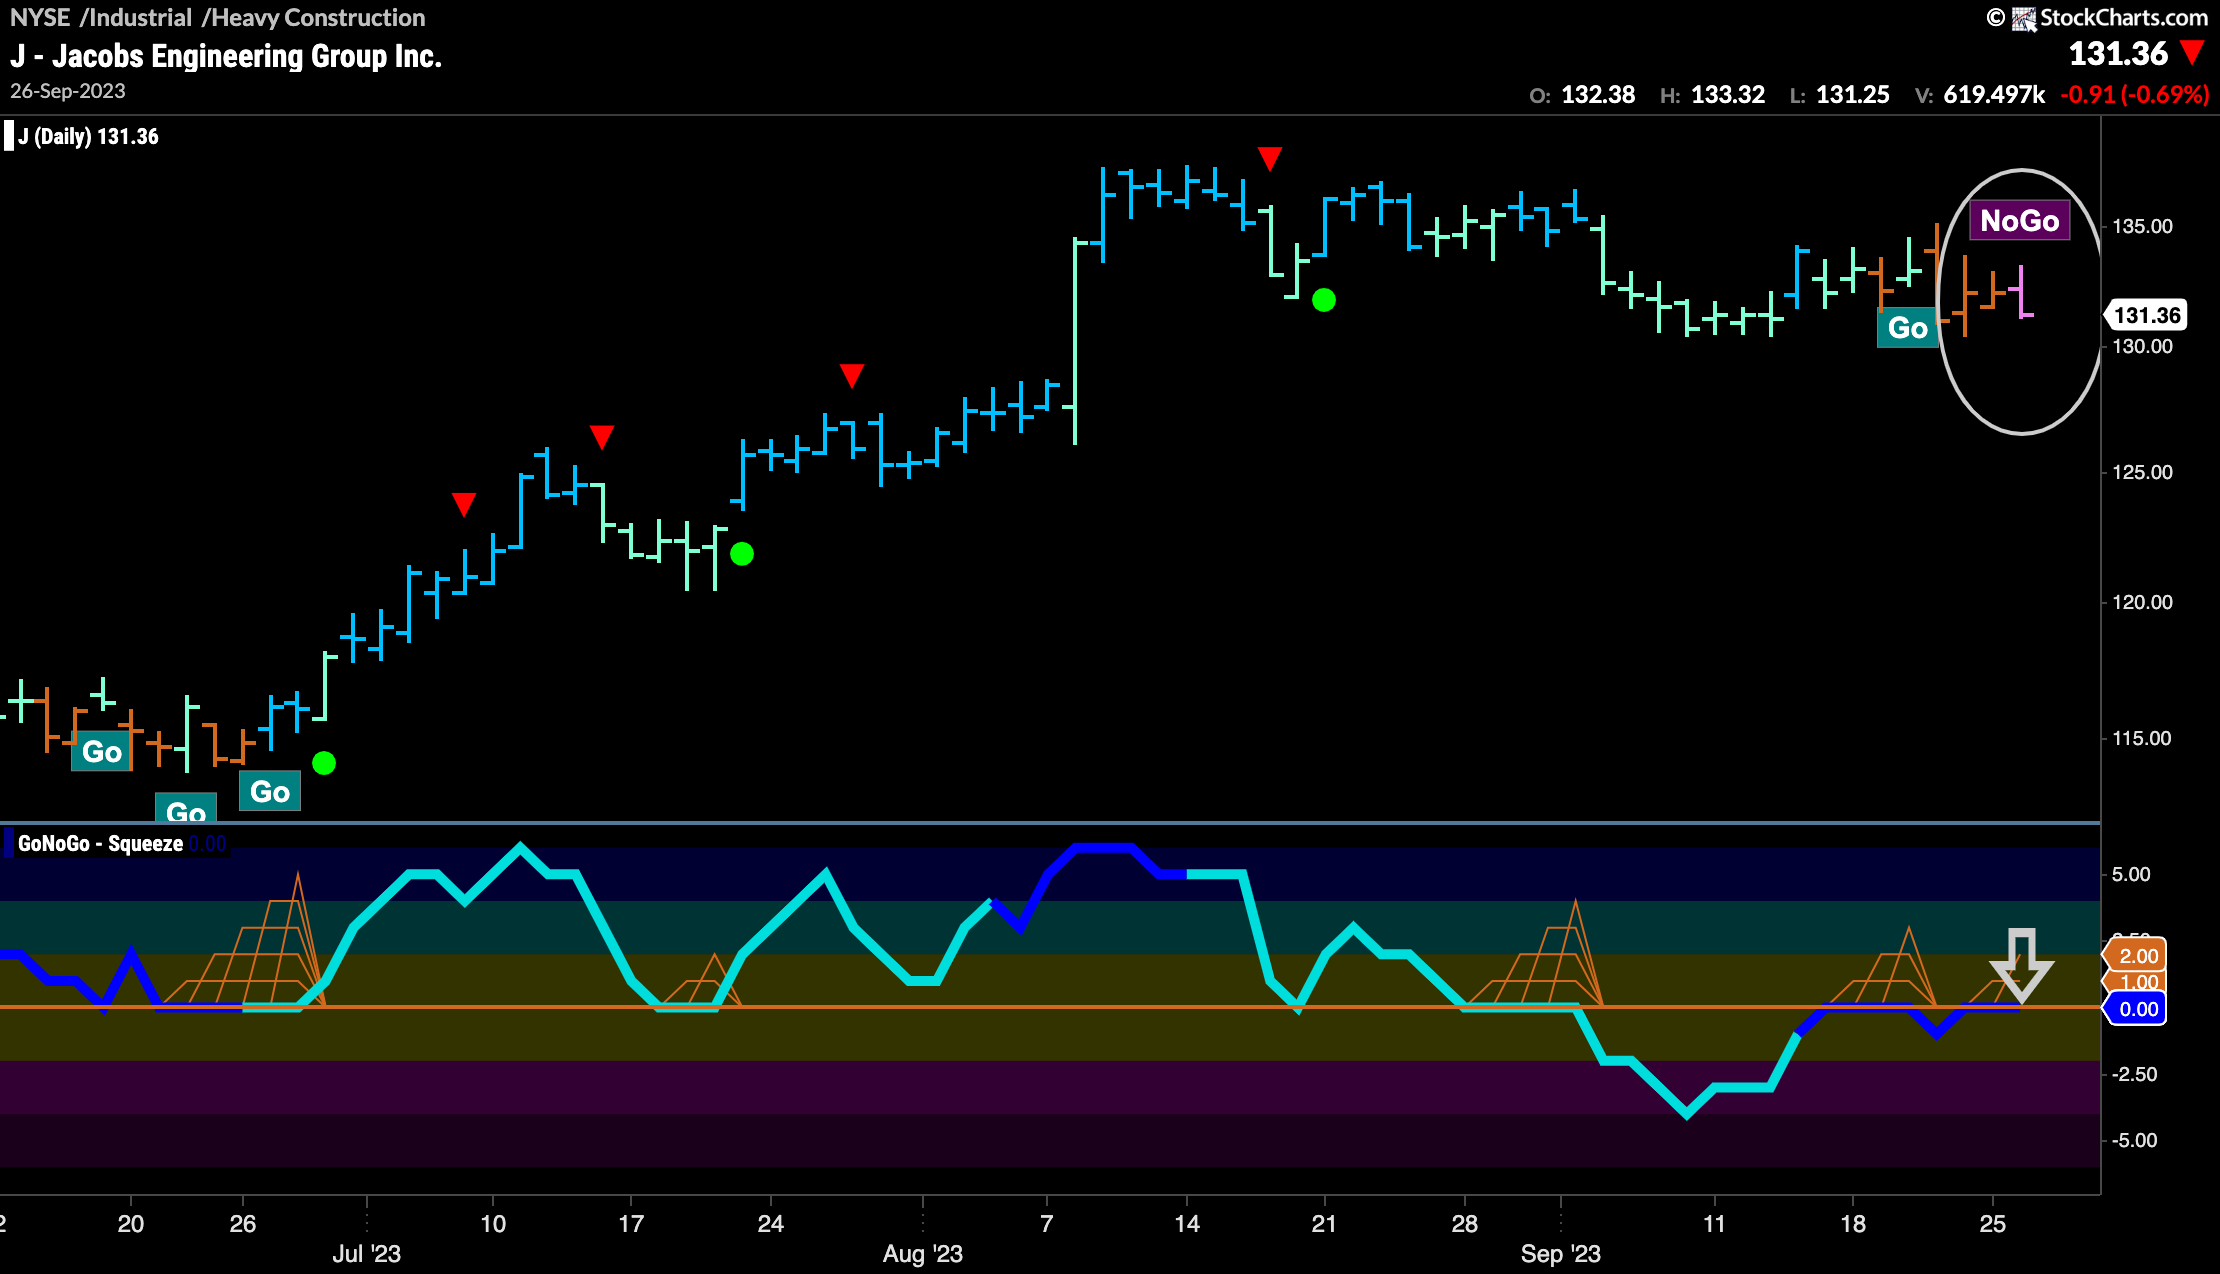Click the blue 0.00 value tag
Screen dimensions: 2220x1274
(x=2138, y=1009)
